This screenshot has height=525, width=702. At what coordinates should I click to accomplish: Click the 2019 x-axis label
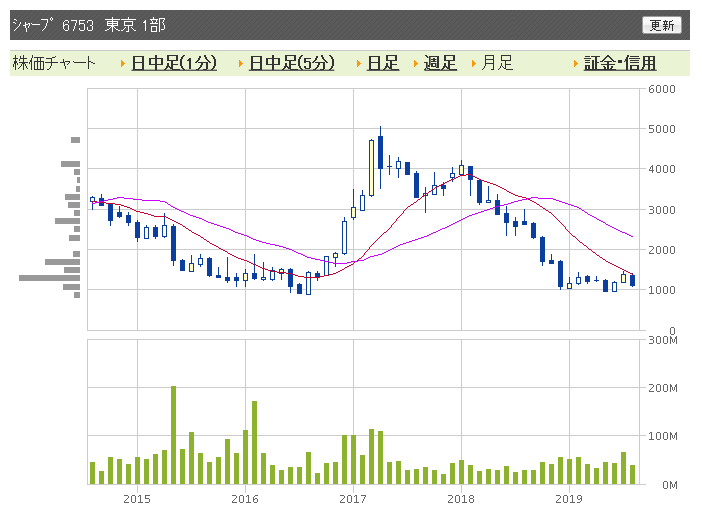click(569, 499)
